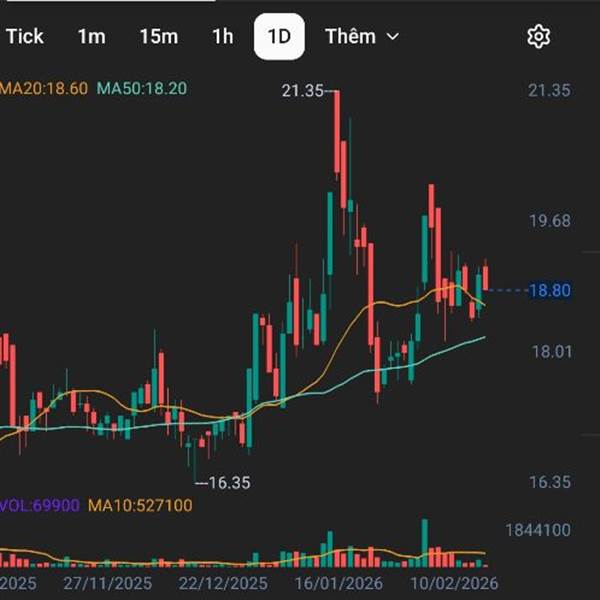Tap the MA20:18.60 indicator label
The height and width of the screenshot is (600, 600).
pyautogui.click(x=44, y=88)
